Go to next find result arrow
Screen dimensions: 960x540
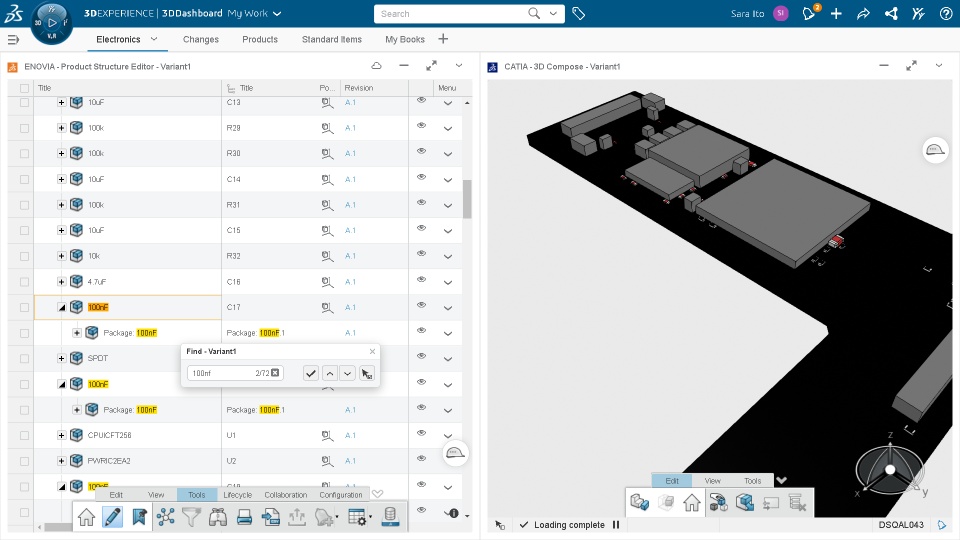coord(347,373)
